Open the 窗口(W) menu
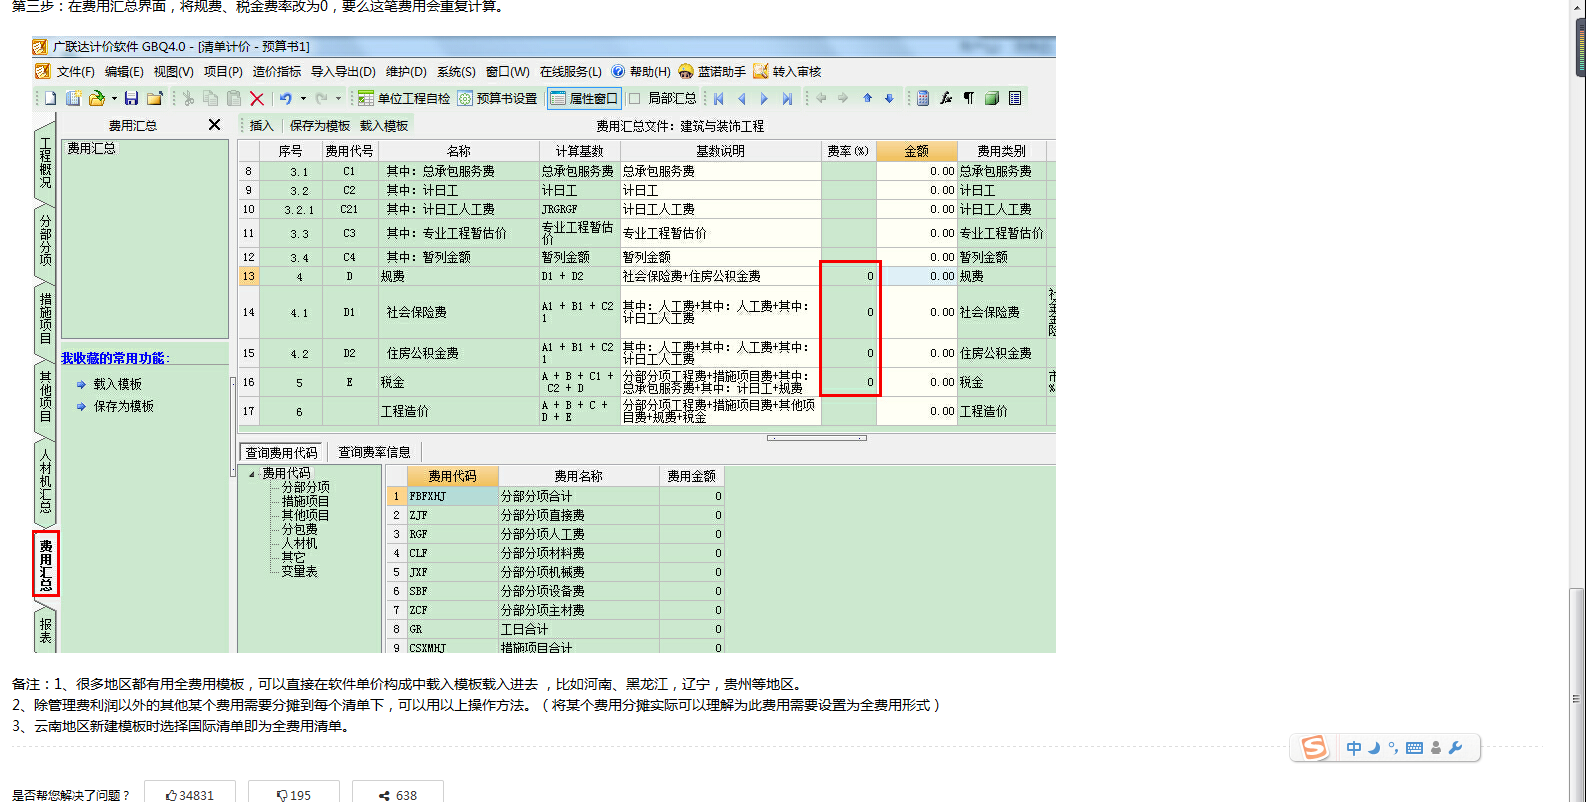1586x802 pixels. (x=507, y=72)
